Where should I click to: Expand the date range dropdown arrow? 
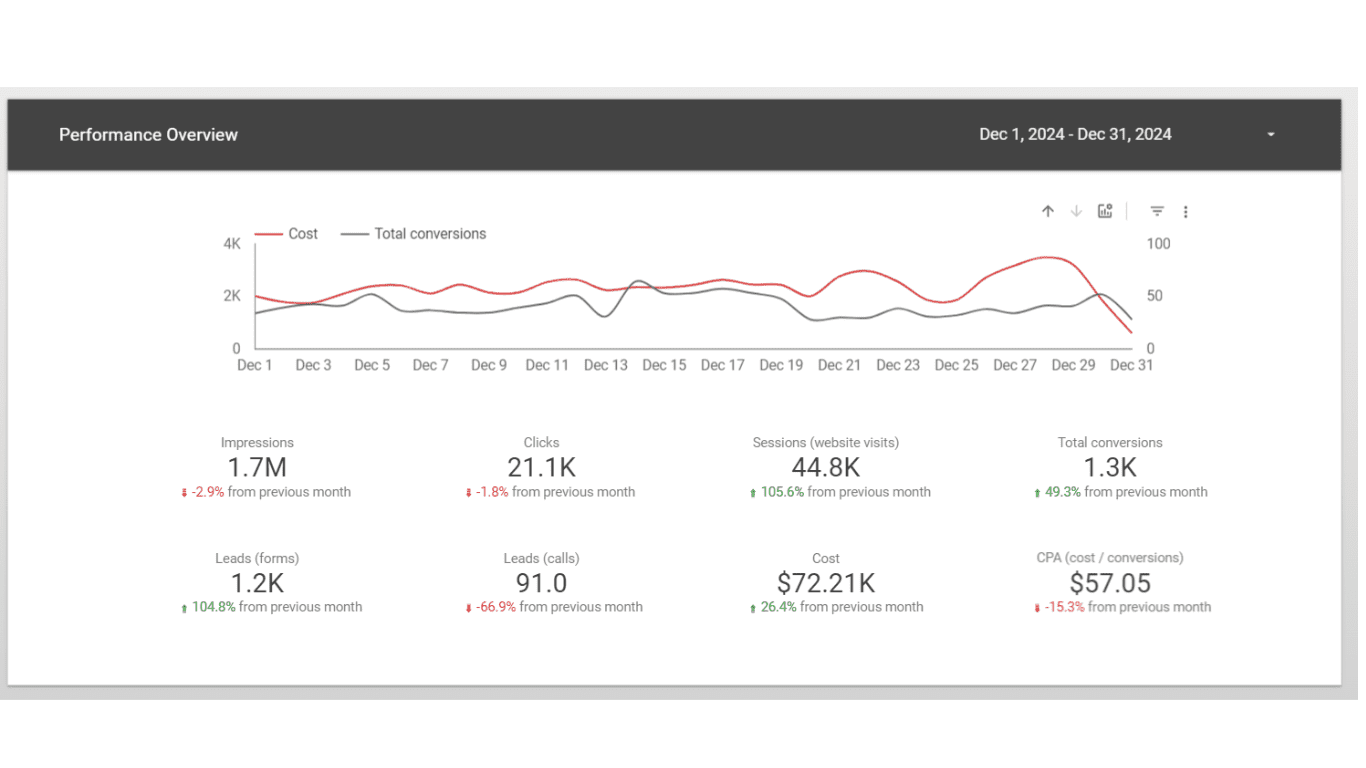(1271, 135)
